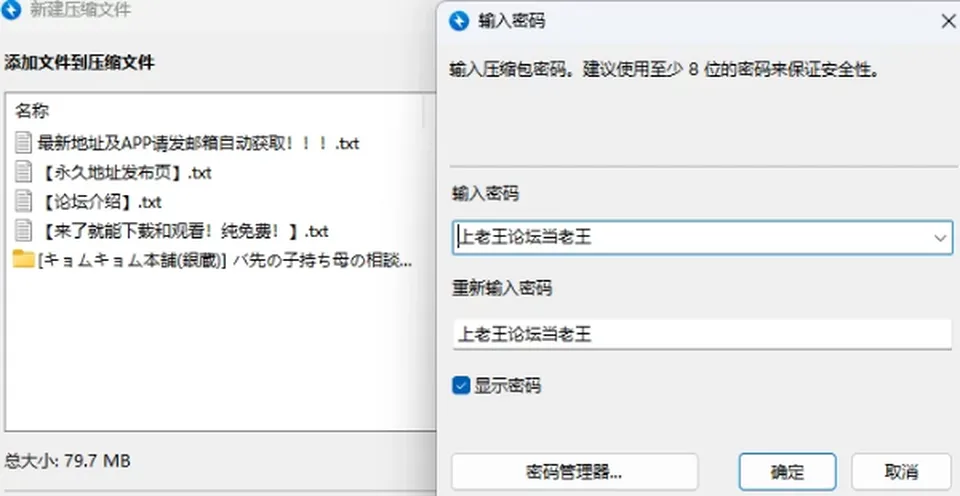Confirm the password with 确定

point(787,472)
